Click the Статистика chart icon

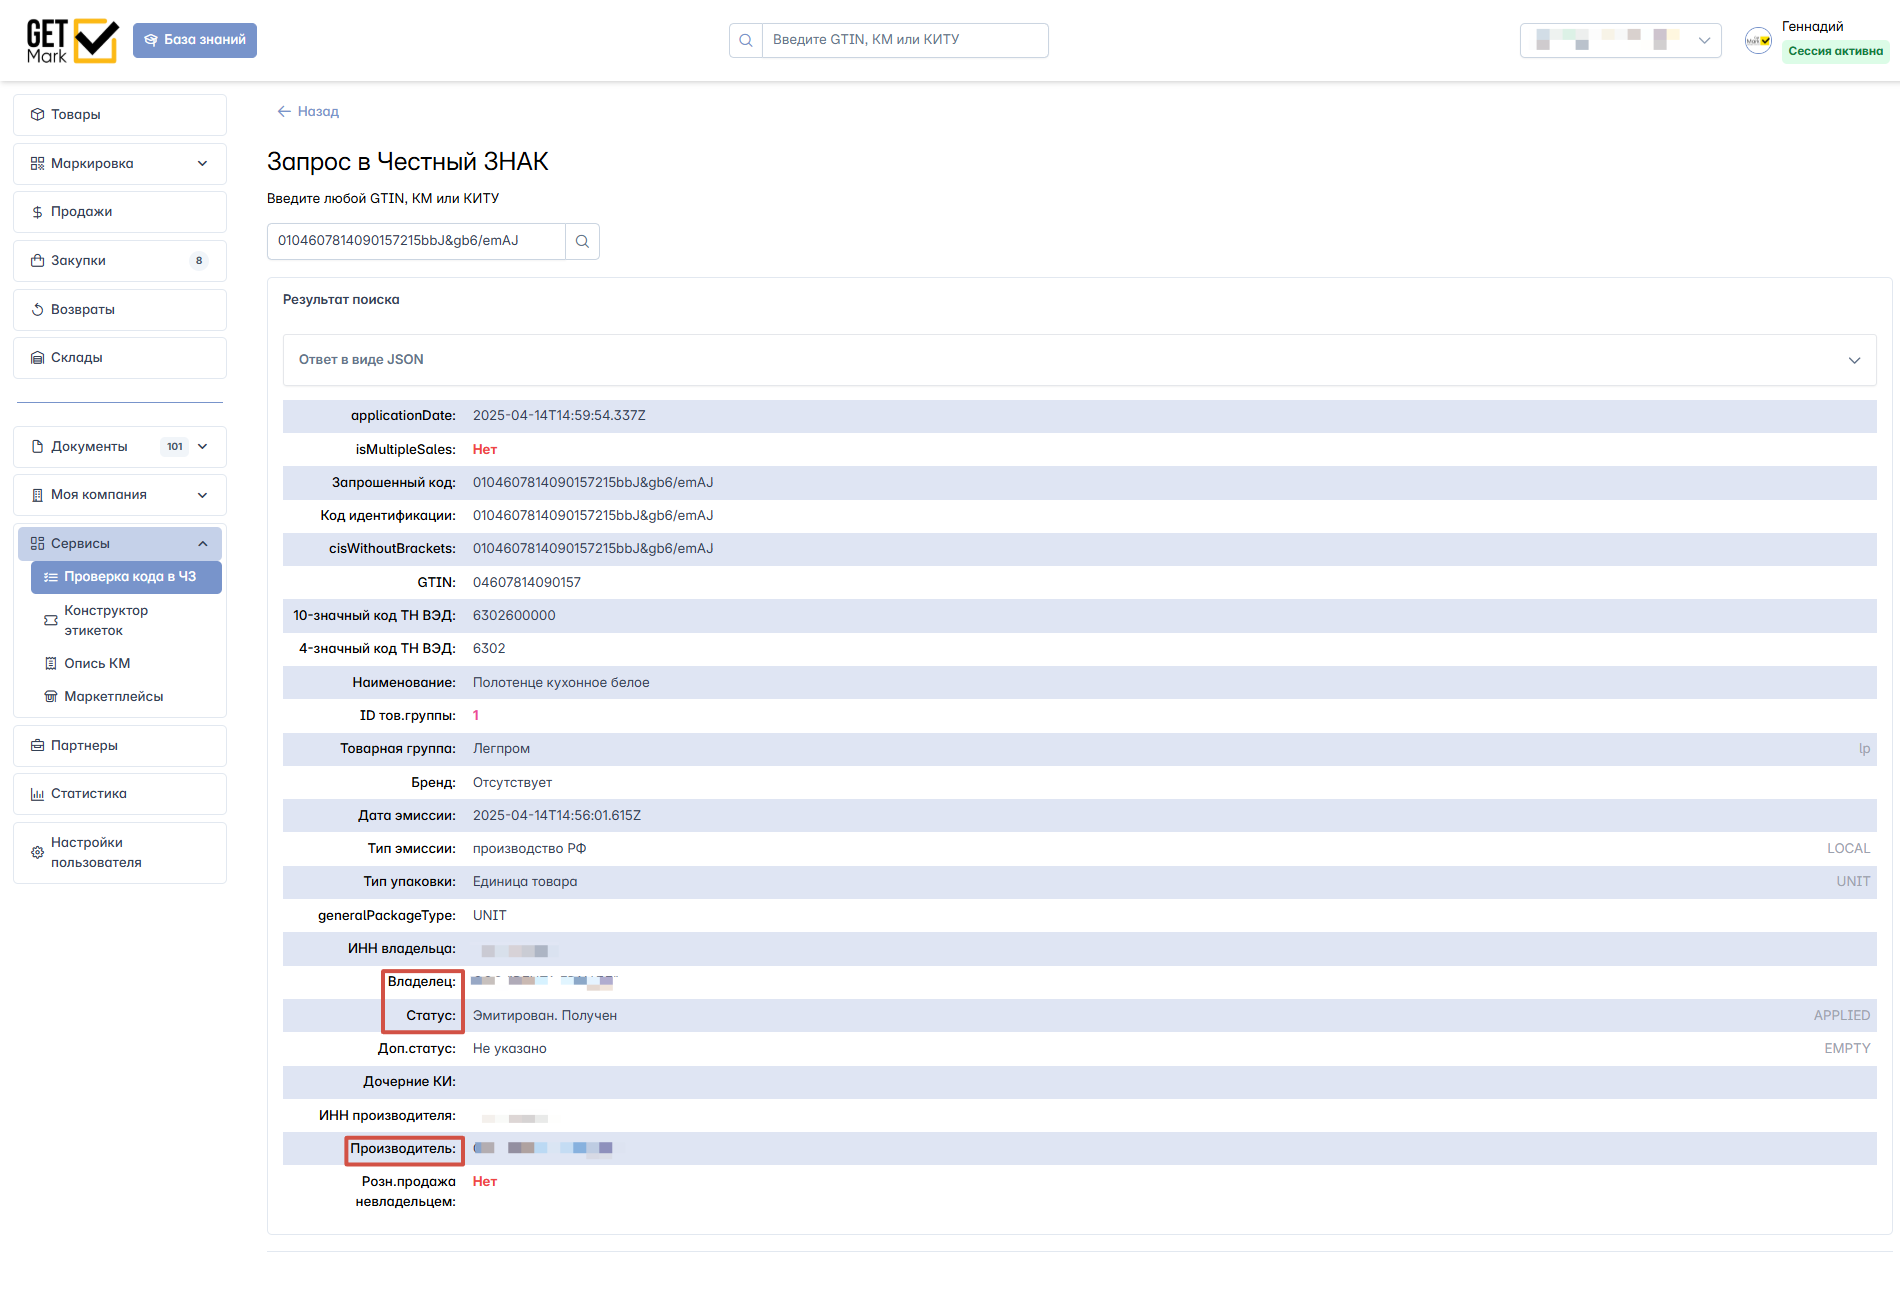[x=38, y=794]
